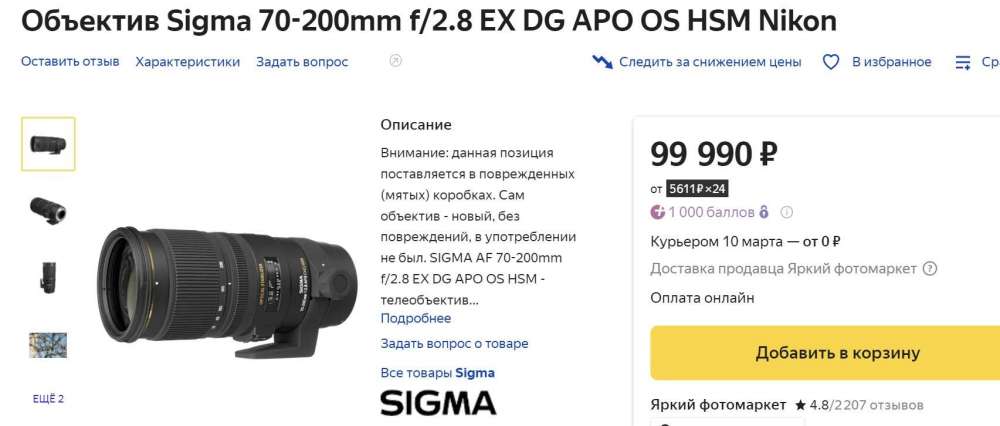Open Оставить отзыв

(70, 62)
